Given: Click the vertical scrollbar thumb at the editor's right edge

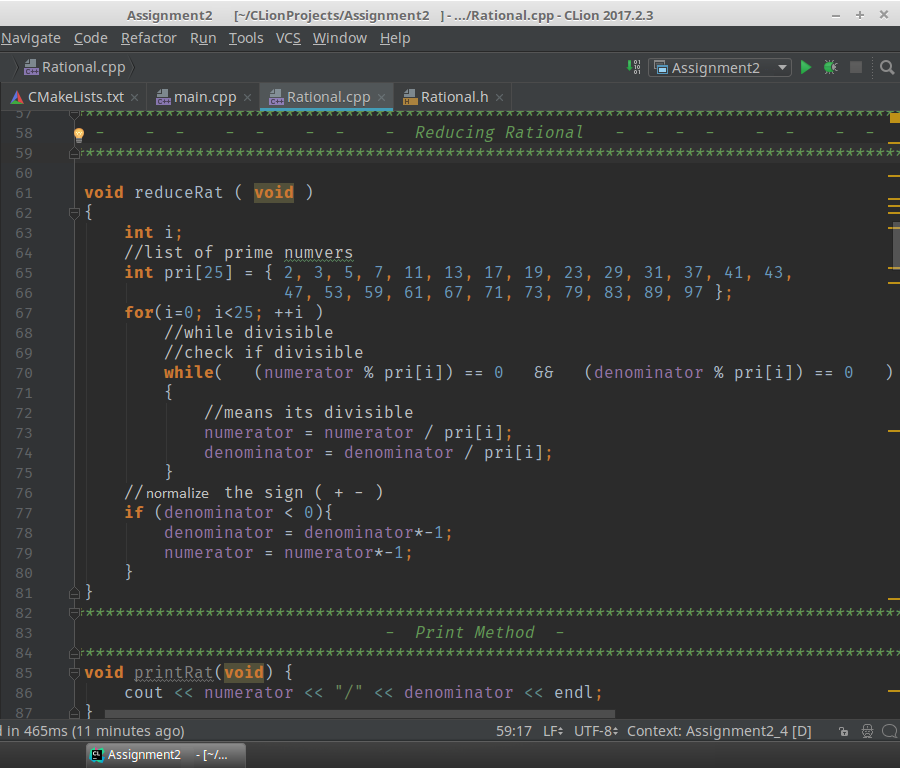Looking at the screenshot, I should 896,244.
